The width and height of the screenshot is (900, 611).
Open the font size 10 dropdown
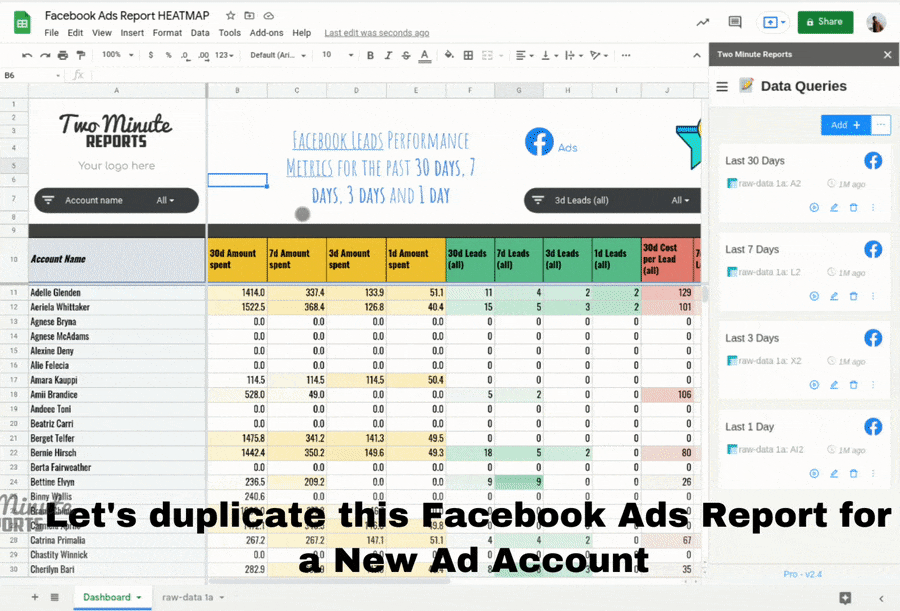pos(338,55)
